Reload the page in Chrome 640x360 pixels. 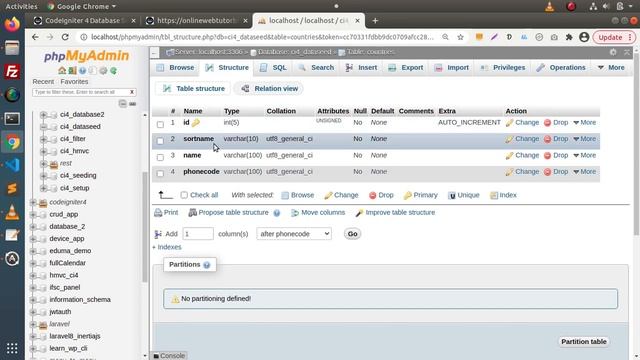65,37
